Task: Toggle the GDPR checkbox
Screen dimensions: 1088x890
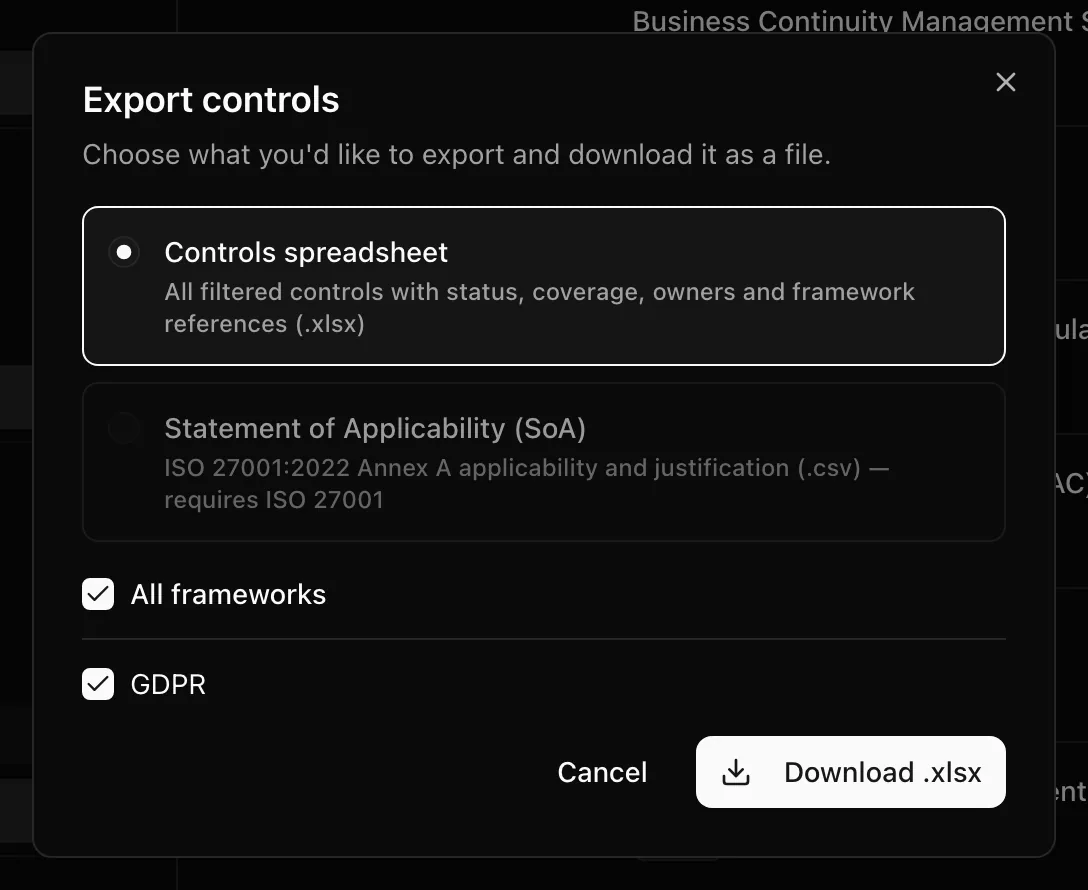Action: coord(98,685)
